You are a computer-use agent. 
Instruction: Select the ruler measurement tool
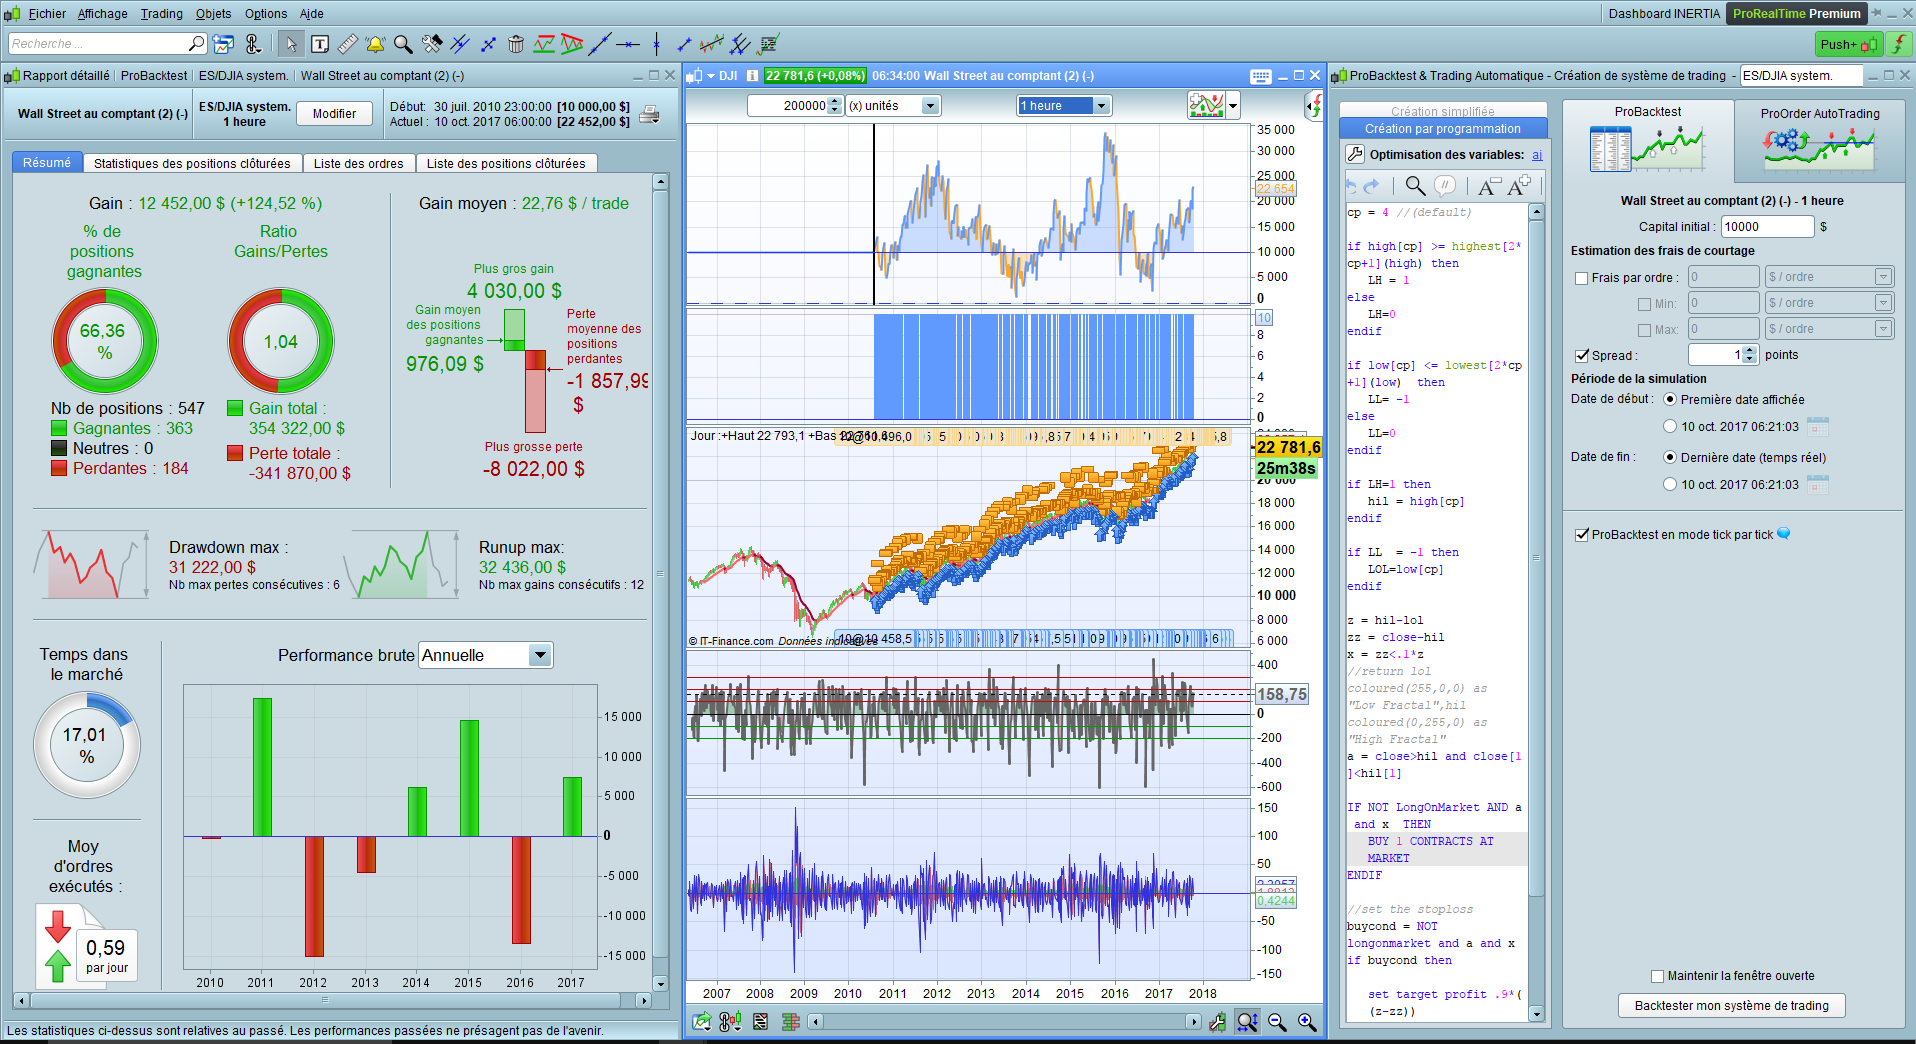click(347, 44)
